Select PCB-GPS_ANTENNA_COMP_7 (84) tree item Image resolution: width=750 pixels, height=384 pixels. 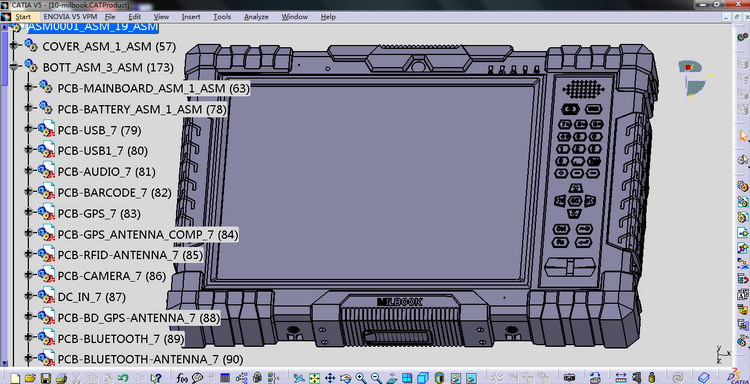pyautogui.click(x=148, y=234)
